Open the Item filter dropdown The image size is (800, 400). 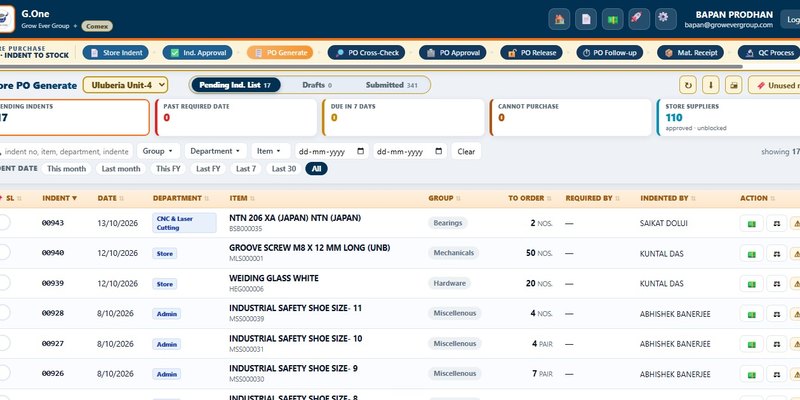click(269, 151)
